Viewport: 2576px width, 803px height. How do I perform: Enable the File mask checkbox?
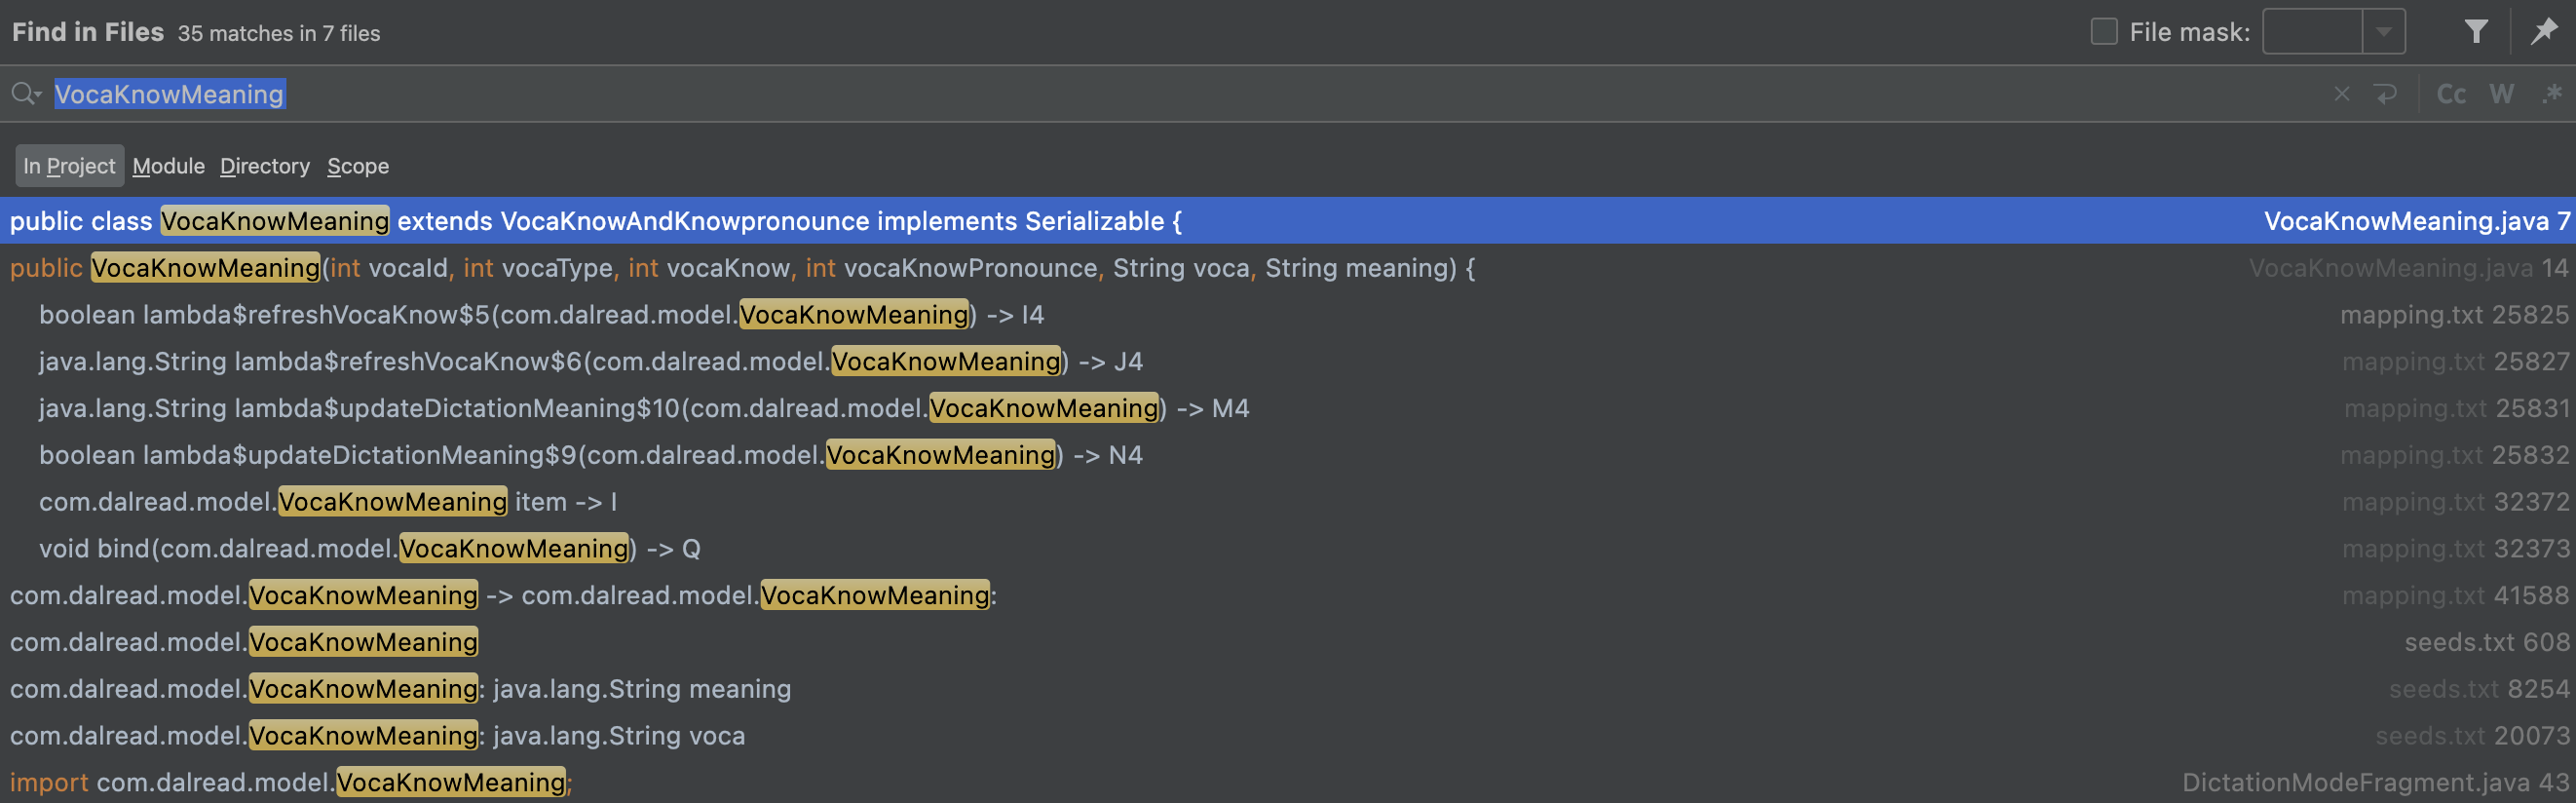click(2104, 32)
